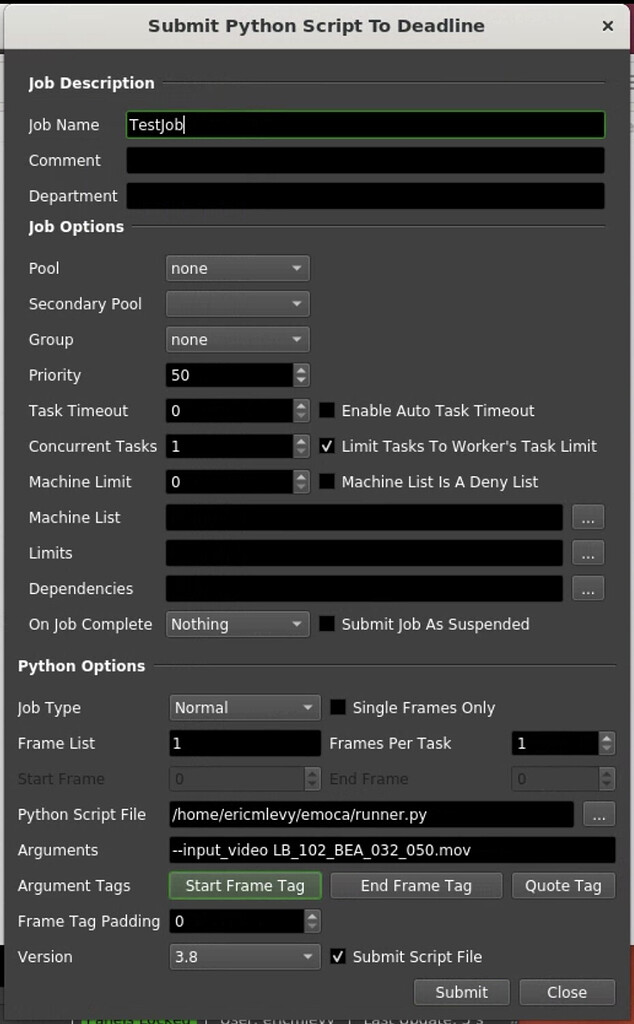Uncheck Limit Tasks To Worker's Task Limit
Screen dimensions: 634x1024
coord(327,446)
